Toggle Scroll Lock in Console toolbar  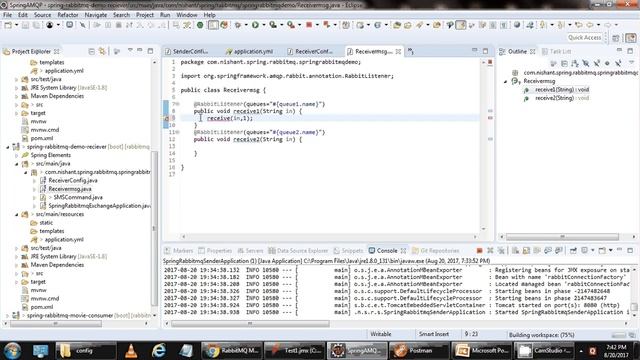(526, 251)
